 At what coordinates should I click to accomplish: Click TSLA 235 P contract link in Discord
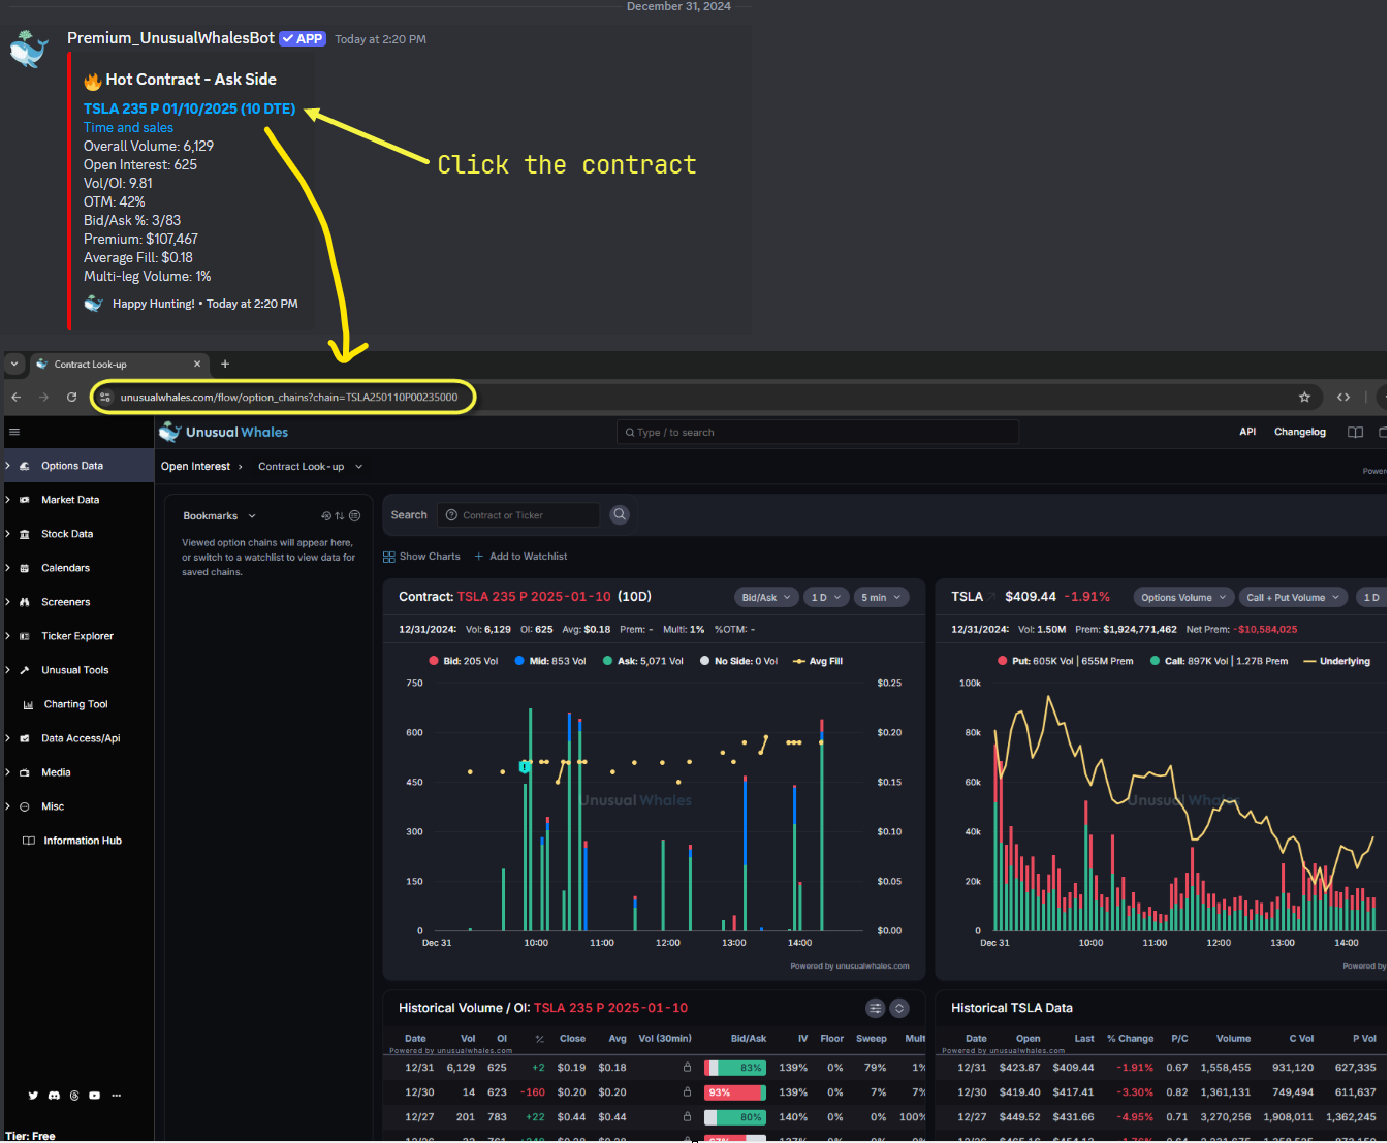pos(189,108)
